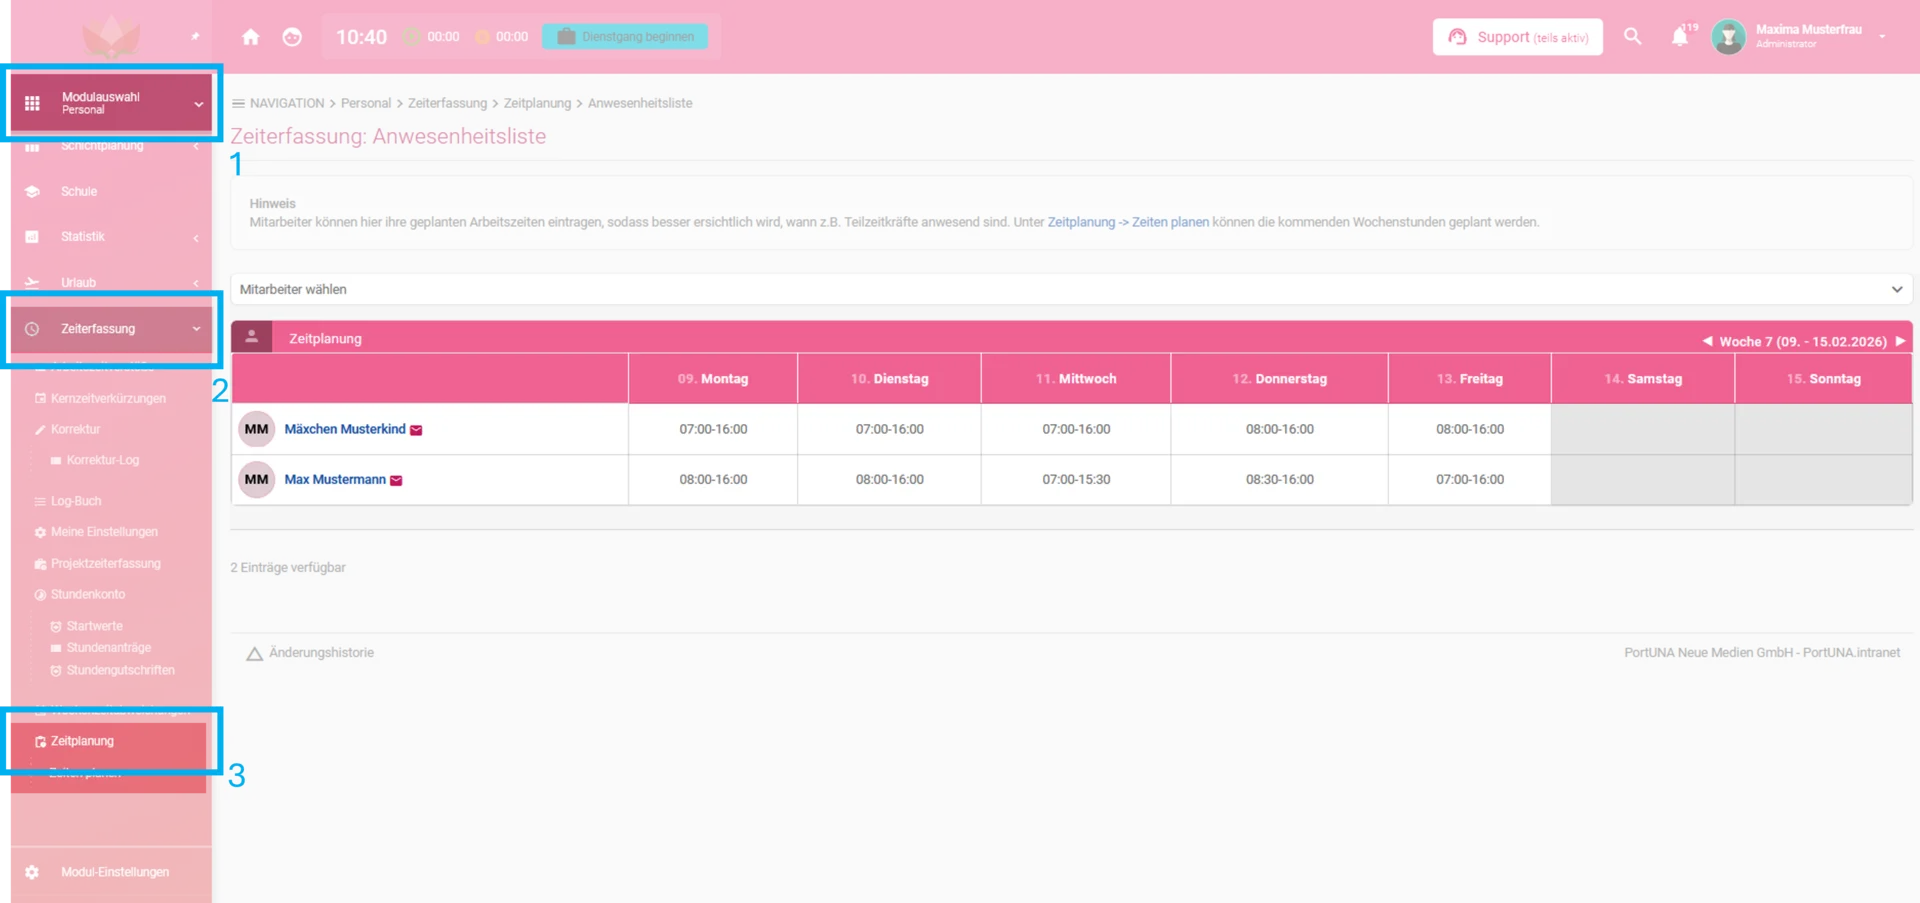Expand the user menu arrow beside Maxima Musterfrau
Image resolution: width=1920 pixels, height=903 pixels.
(1882, 37)
